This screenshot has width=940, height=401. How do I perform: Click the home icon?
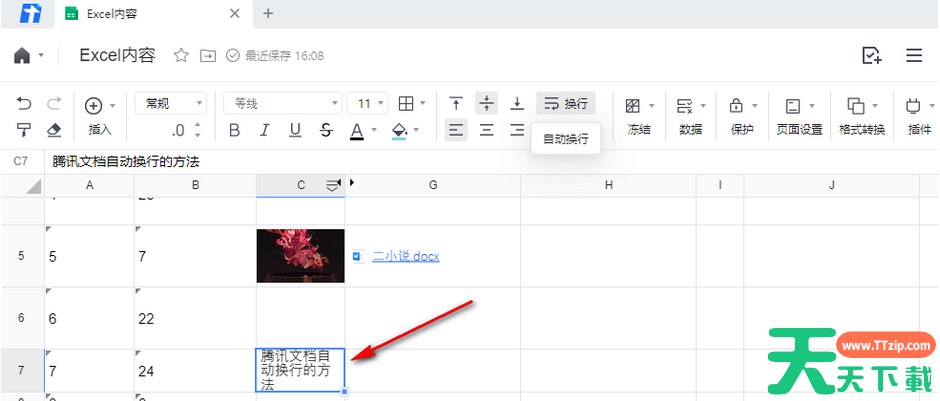tap(22, 56)
